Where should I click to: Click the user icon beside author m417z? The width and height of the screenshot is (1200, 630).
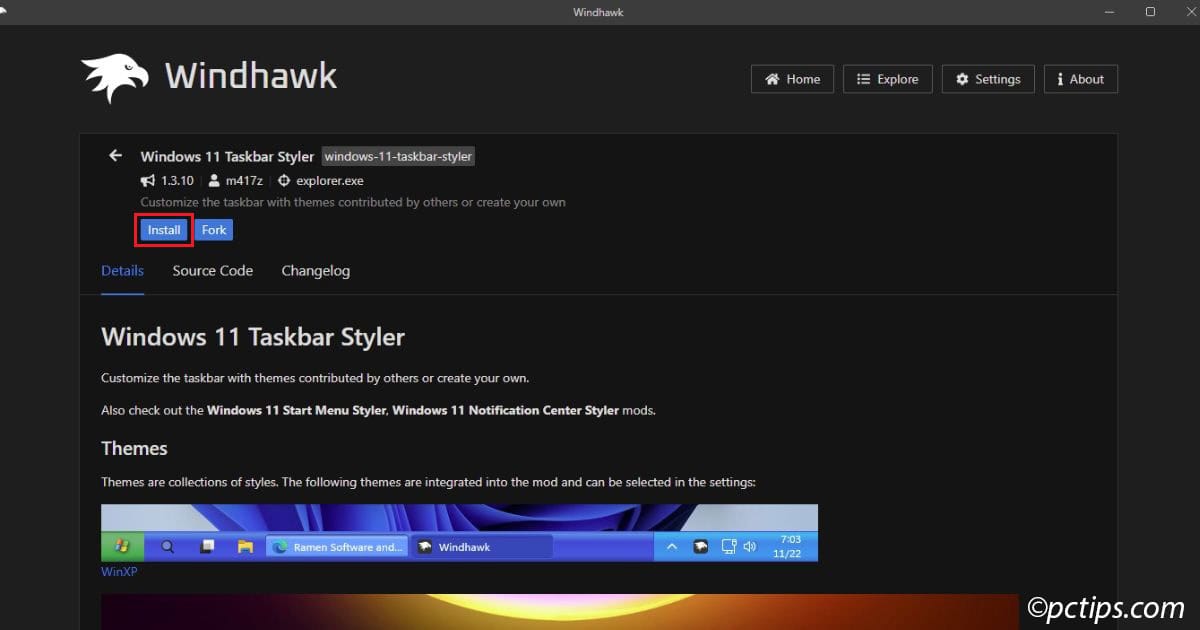pos(214,181)
